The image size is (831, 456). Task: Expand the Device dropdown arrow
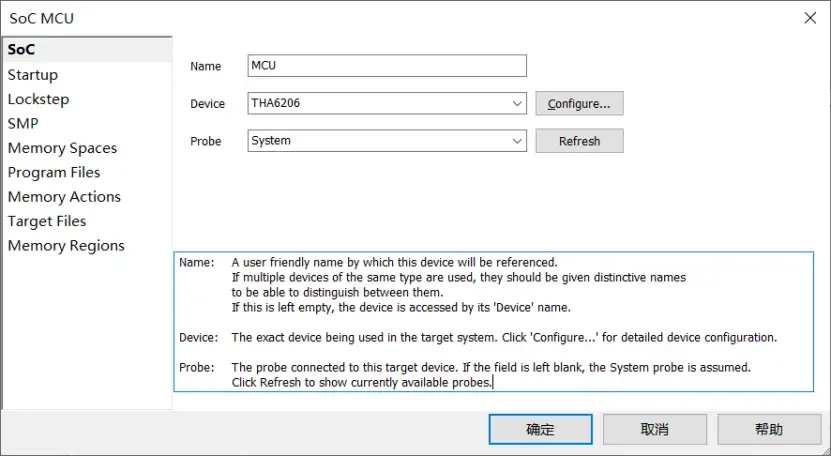pos(517,103)
